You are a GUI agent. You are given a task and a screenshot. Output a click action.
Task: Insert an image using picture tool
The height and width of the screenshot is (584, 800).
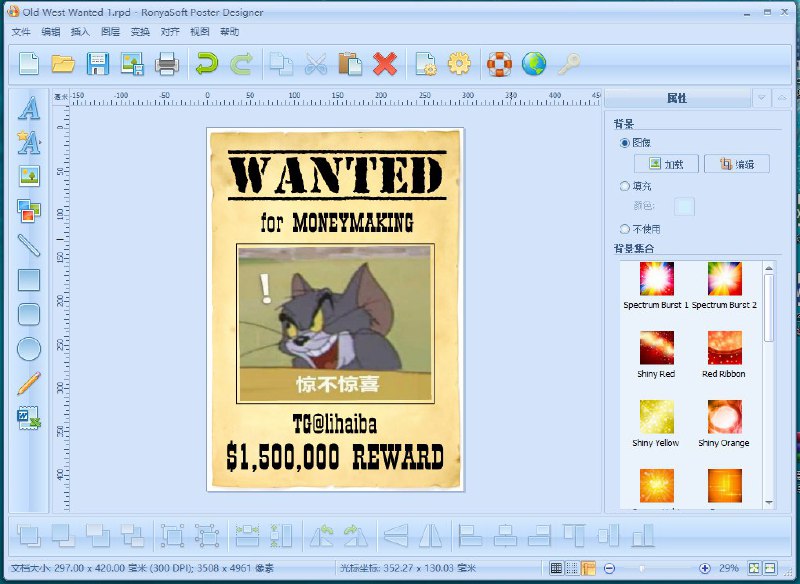29,176
